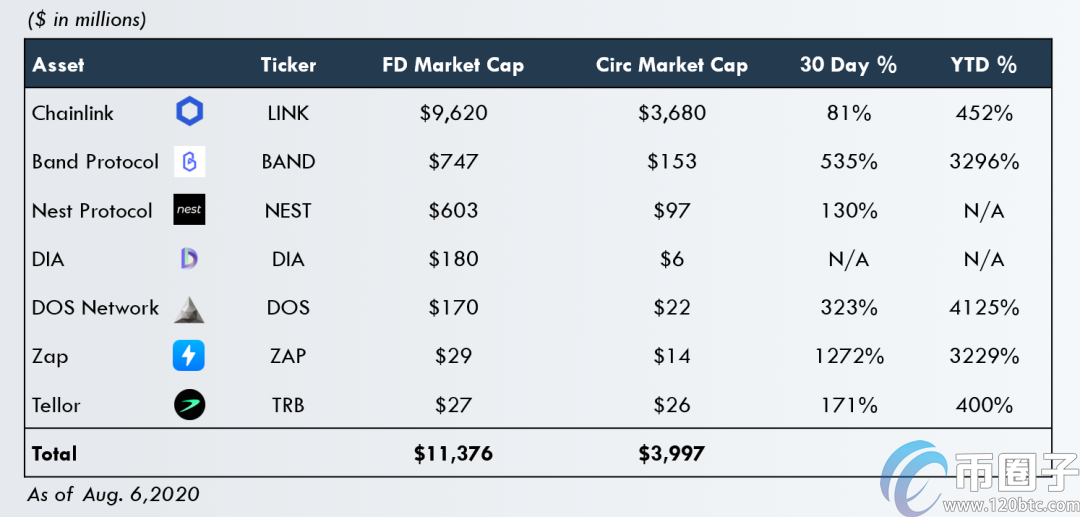Screen dimensions: 1080x517
Task: Select the Ticker column header
Action: pos(288,65)
